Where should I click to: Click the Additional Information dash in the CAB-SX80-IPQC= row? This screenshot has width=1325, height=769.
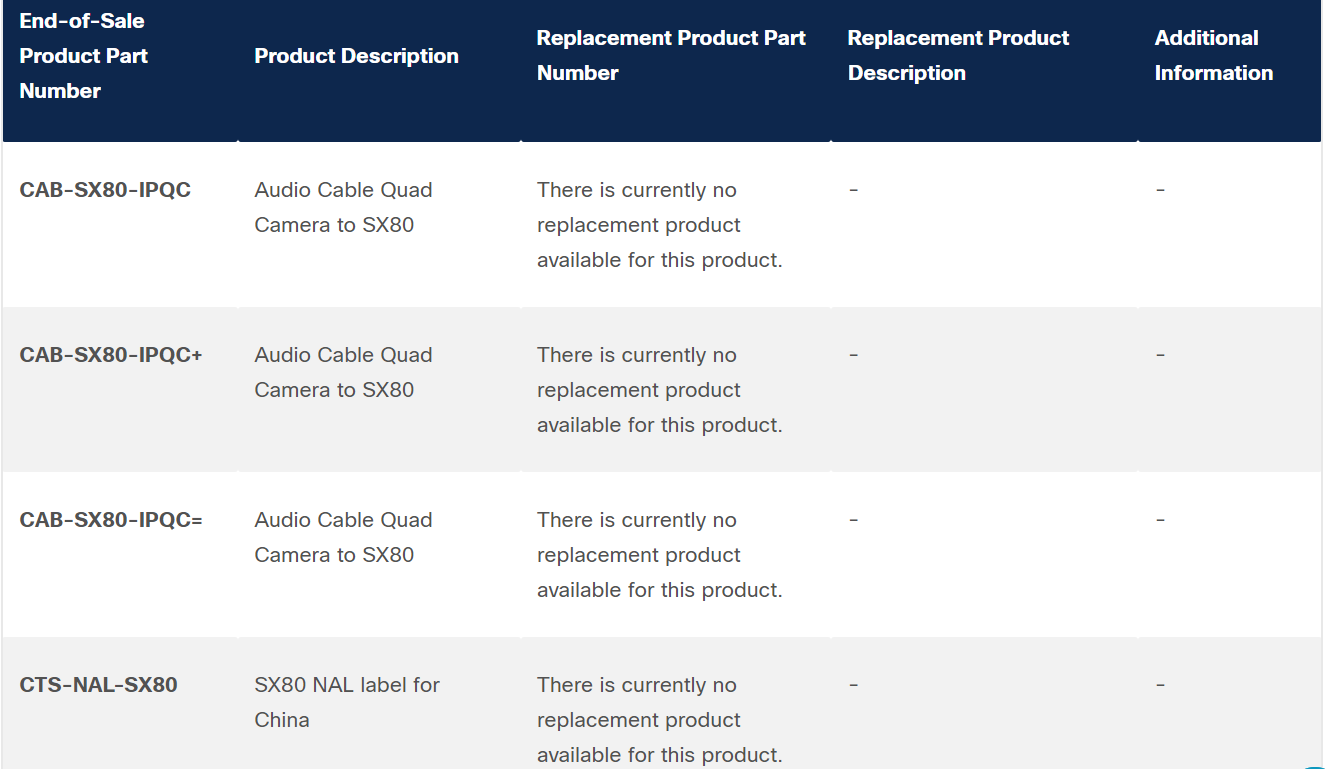pyautogui.click(x=1160, y=520)
